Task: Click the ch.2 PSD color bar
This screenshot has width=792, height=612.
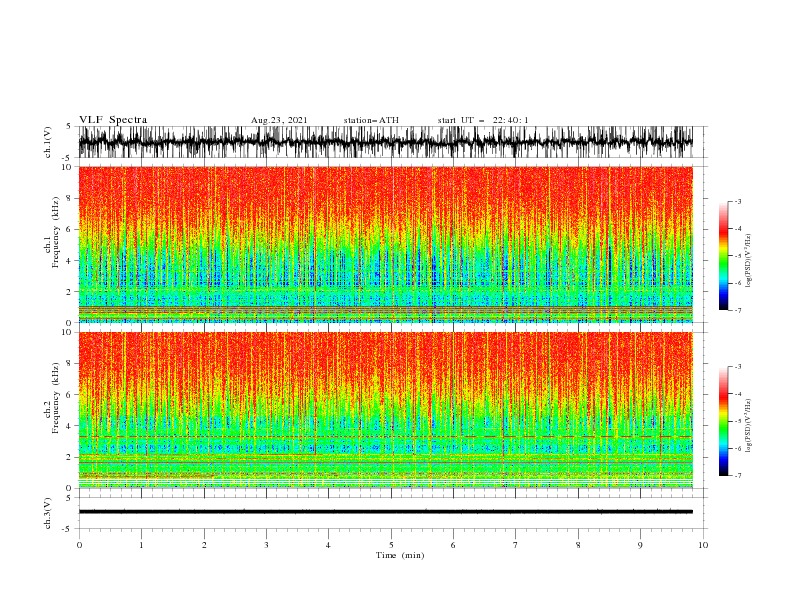Action: 723,421
